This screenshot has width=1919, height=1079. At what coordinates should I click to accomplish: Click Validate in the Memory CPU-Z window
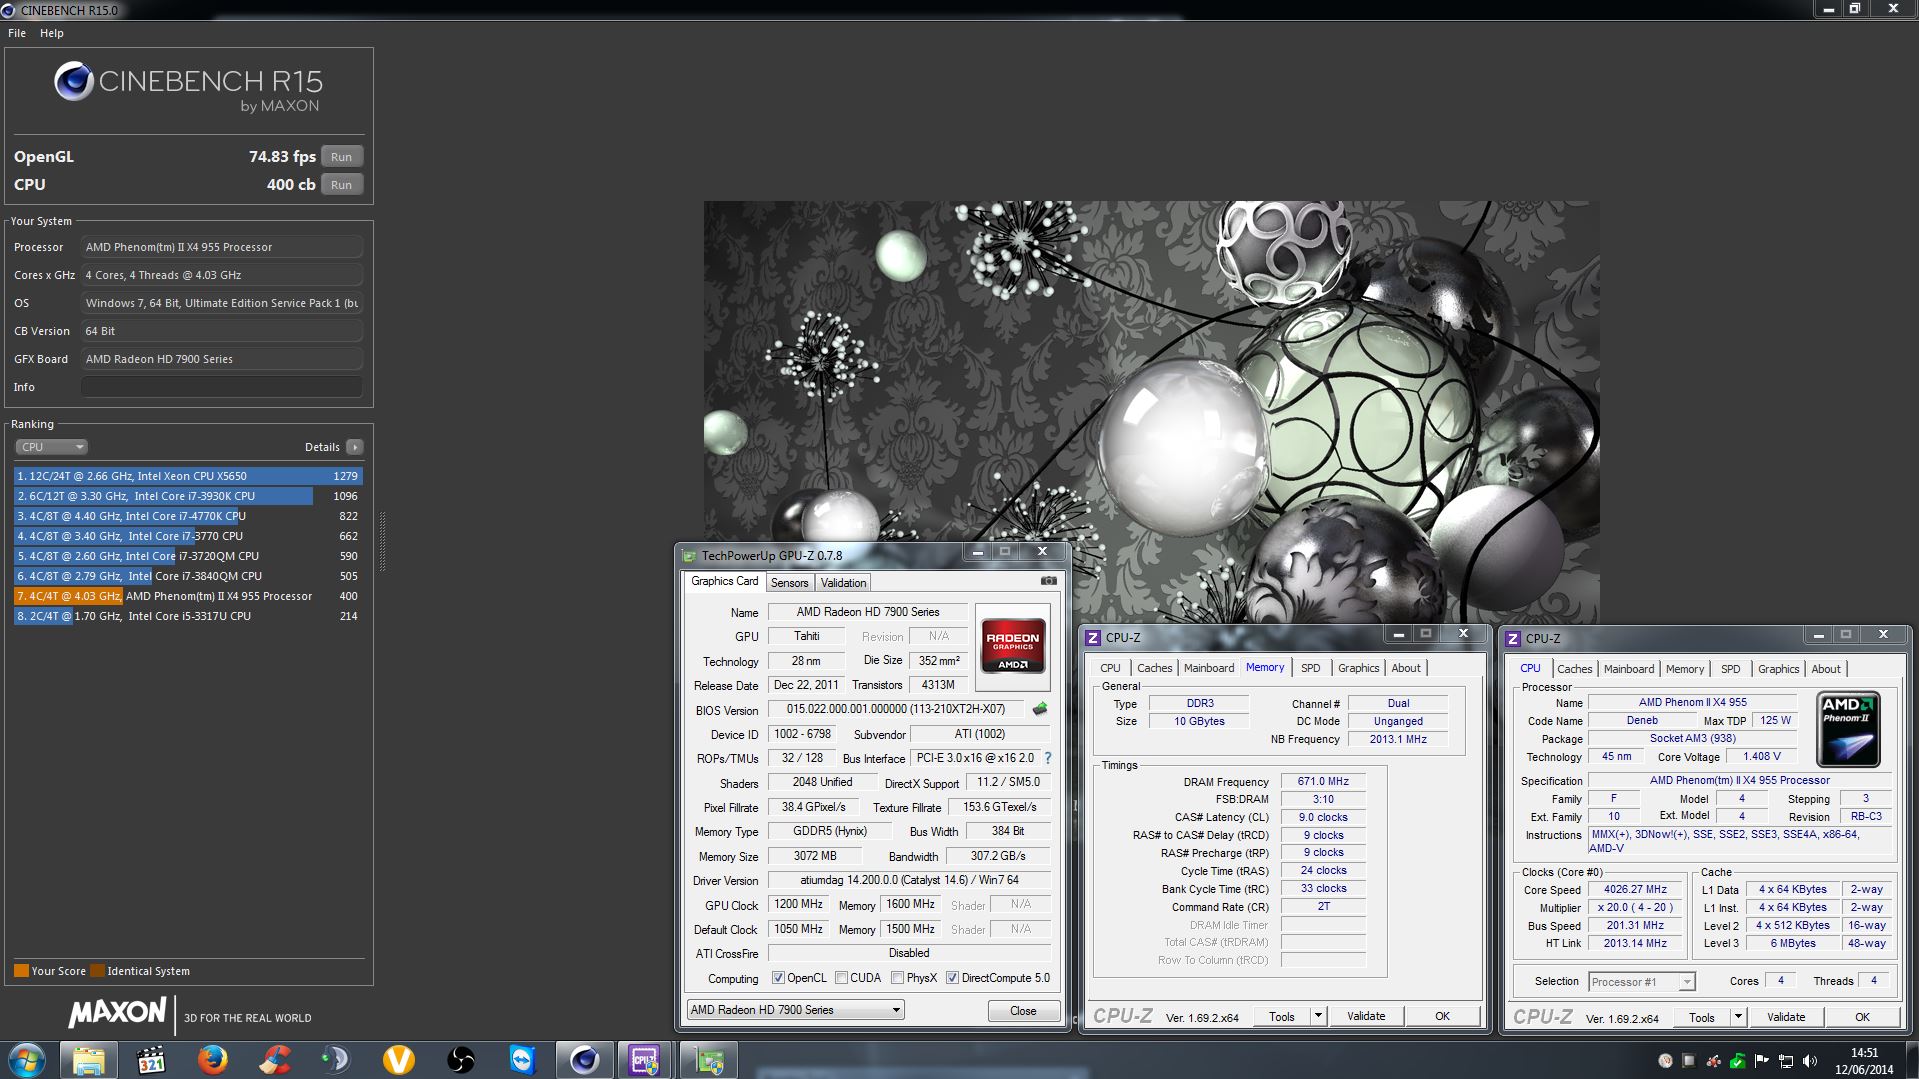pos(1366,1016)
